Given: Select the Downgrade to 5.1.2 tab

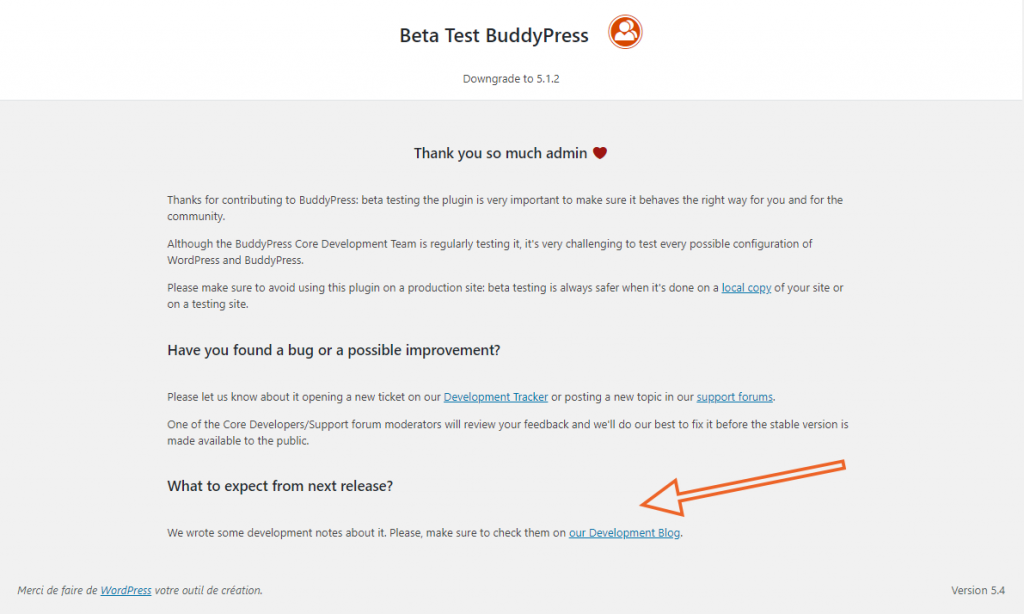Looking at the screenshot, I should [x=511, y=78].
